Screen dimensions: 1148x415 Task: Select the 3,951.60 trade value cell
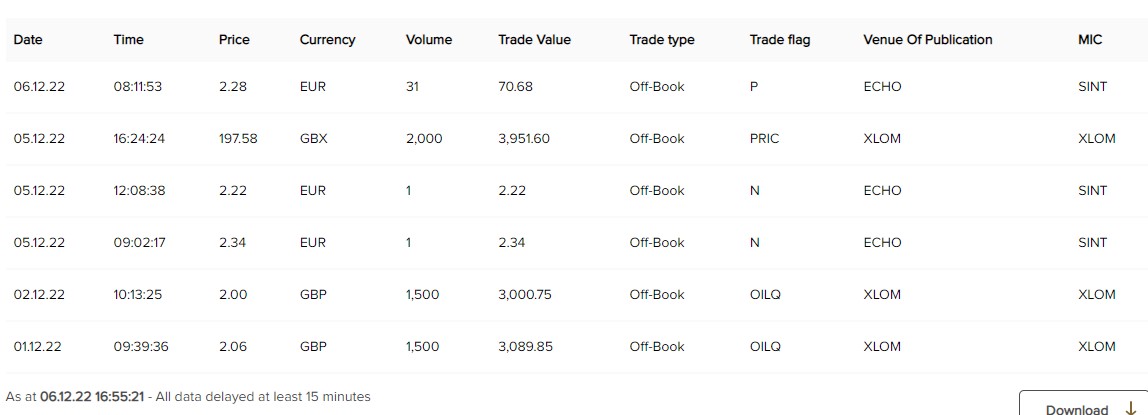click(x=524, y=139)
